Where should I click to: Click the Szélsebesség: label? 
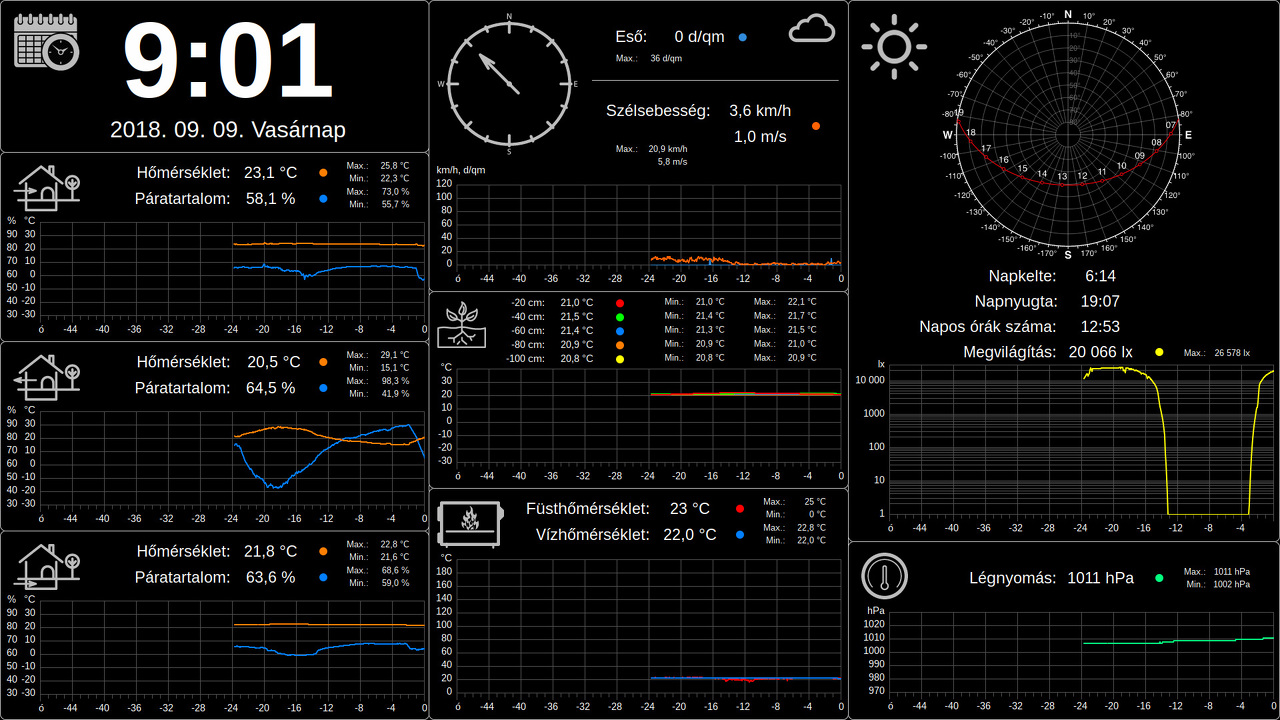658,111
